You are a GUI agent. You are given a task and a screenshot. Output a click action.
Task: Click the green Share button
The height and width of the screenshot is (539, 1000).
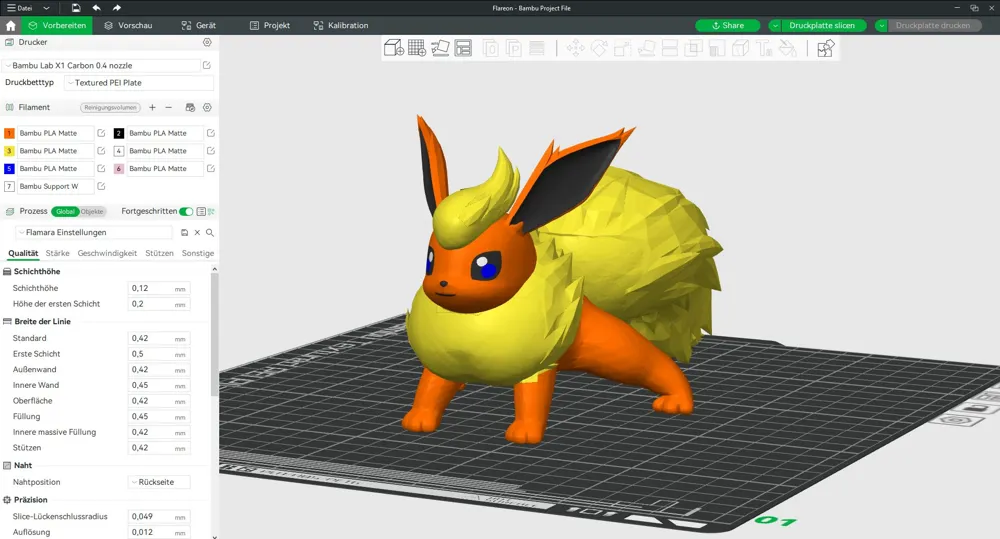pos(728,26)
